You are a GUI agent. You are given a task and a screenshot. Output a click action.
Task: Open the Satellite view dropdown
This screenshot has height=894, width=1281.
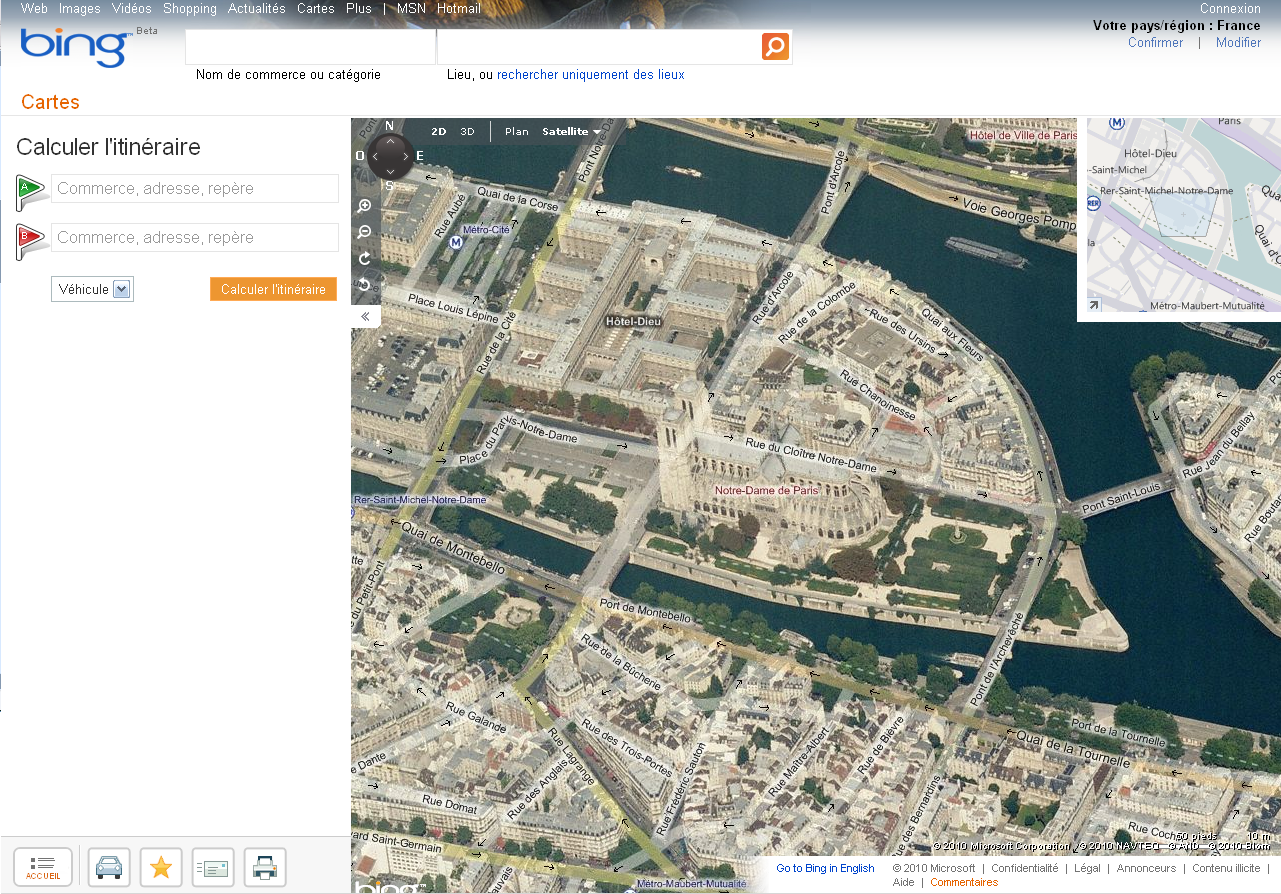pyautogui.click(x=571, y=131)
